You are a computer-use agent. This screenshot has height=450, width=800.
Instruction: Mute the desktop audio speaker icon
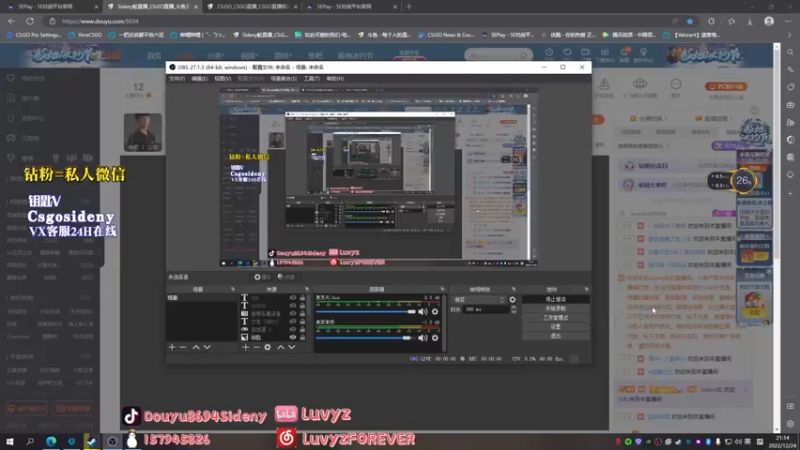[422, 337]
